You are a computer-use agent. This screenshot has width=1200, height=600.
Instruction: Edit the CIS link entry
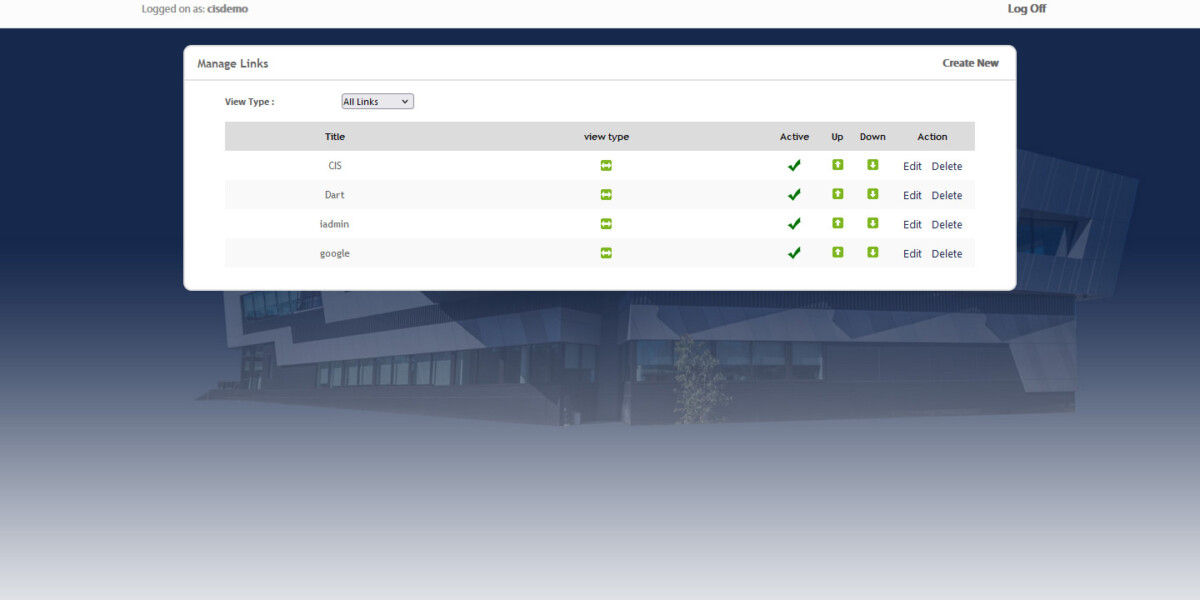tap(911, 166)
